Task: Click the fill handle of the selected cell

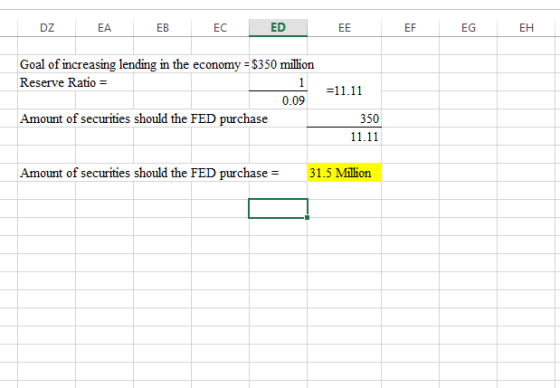Action: coord(307,217)
